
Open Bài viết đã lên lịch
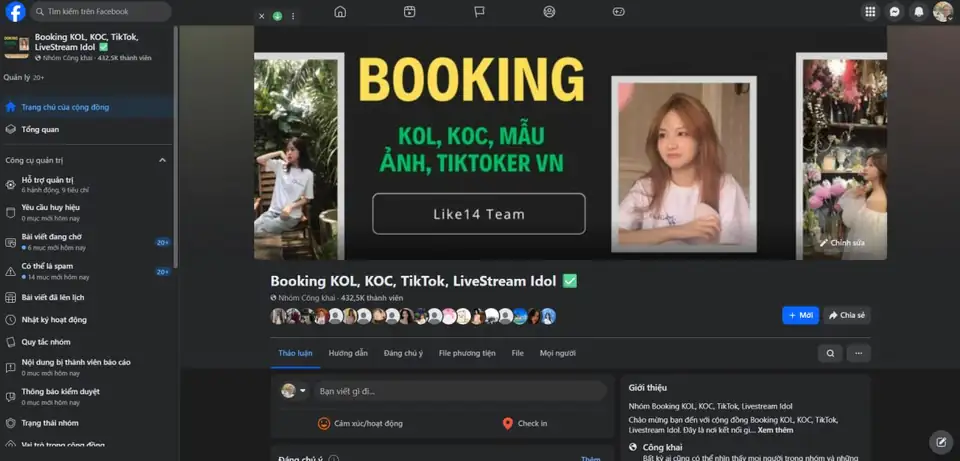point(88,298)
